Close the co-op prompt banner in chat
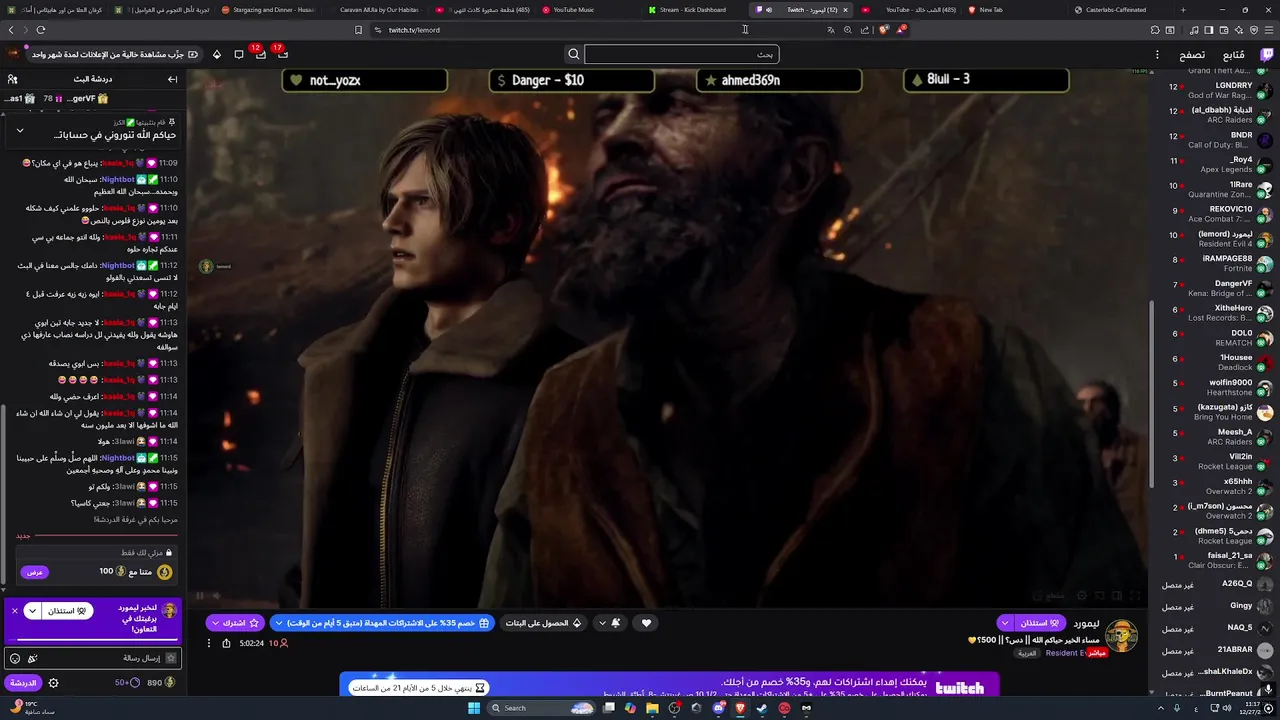This screenshot has height=720, width=1280. [x=15, y=610]
